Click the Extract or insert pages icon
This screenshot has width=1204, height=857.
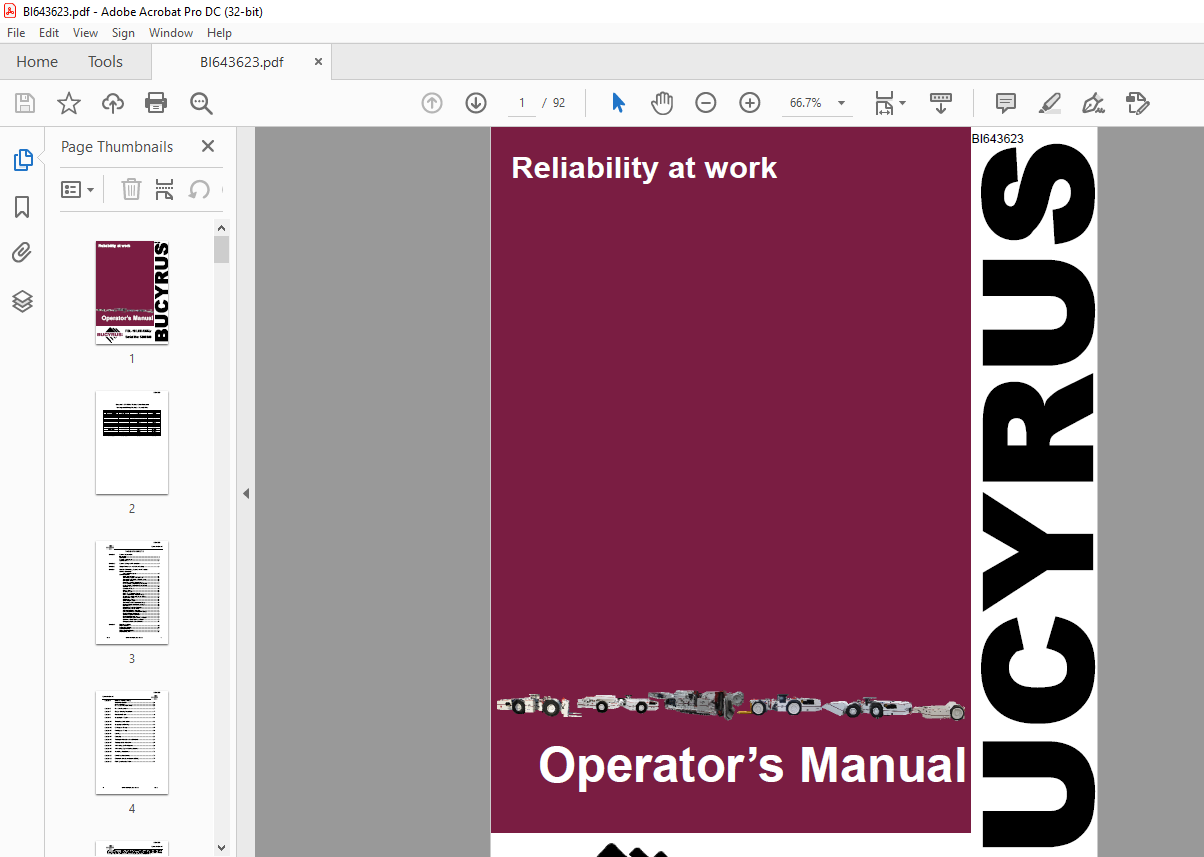click(165, 189)
